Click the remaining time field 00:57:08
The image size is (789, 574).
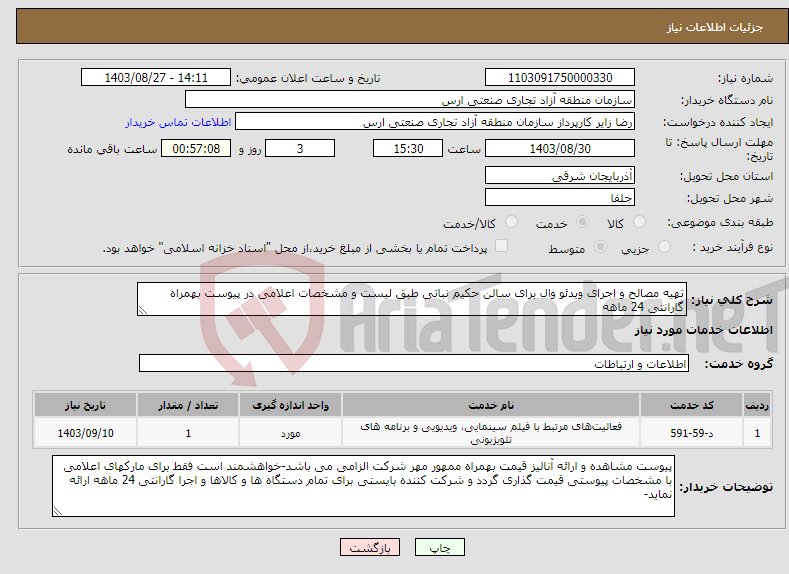point(196,148)
